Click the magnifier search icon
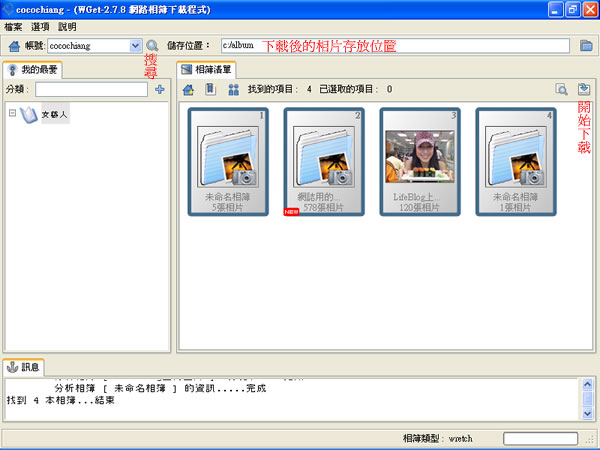Viewport: 600px width, 450px height. click(x=152, y=46)
